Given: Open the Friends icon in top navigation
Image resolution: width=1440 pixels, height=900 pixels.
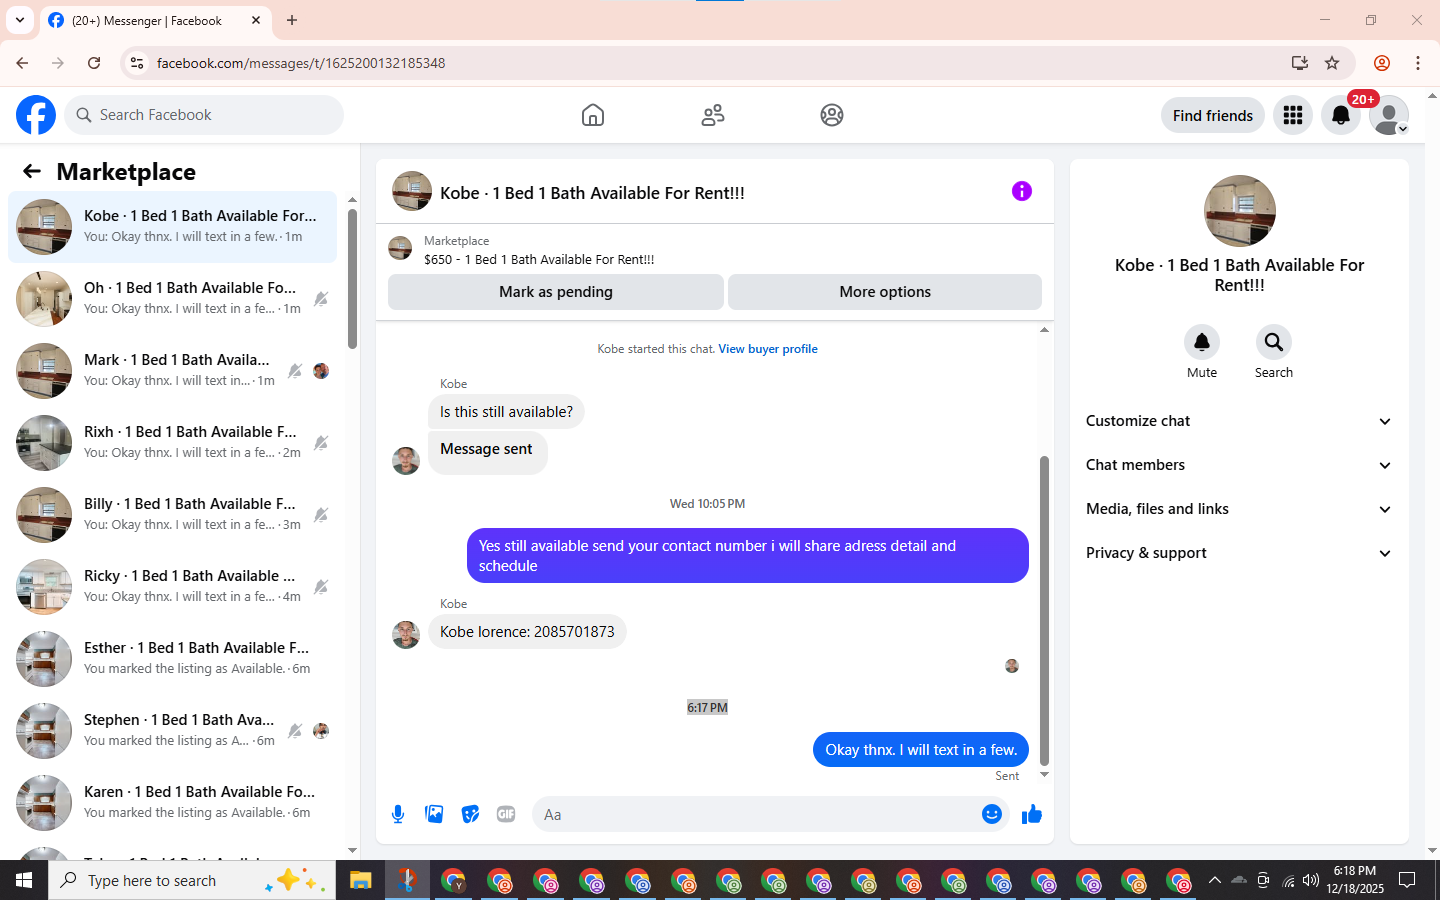Looking at the screenshot, I should [x=713, y=115].
